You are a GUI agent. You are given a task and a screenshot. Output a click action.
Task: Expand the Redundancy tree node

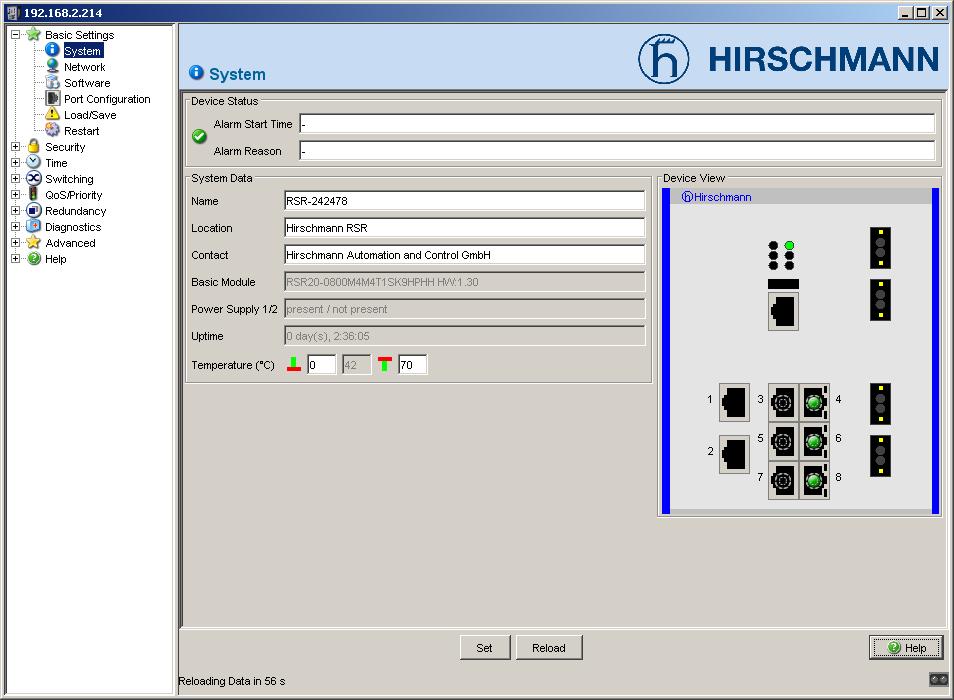click(15, 210)
